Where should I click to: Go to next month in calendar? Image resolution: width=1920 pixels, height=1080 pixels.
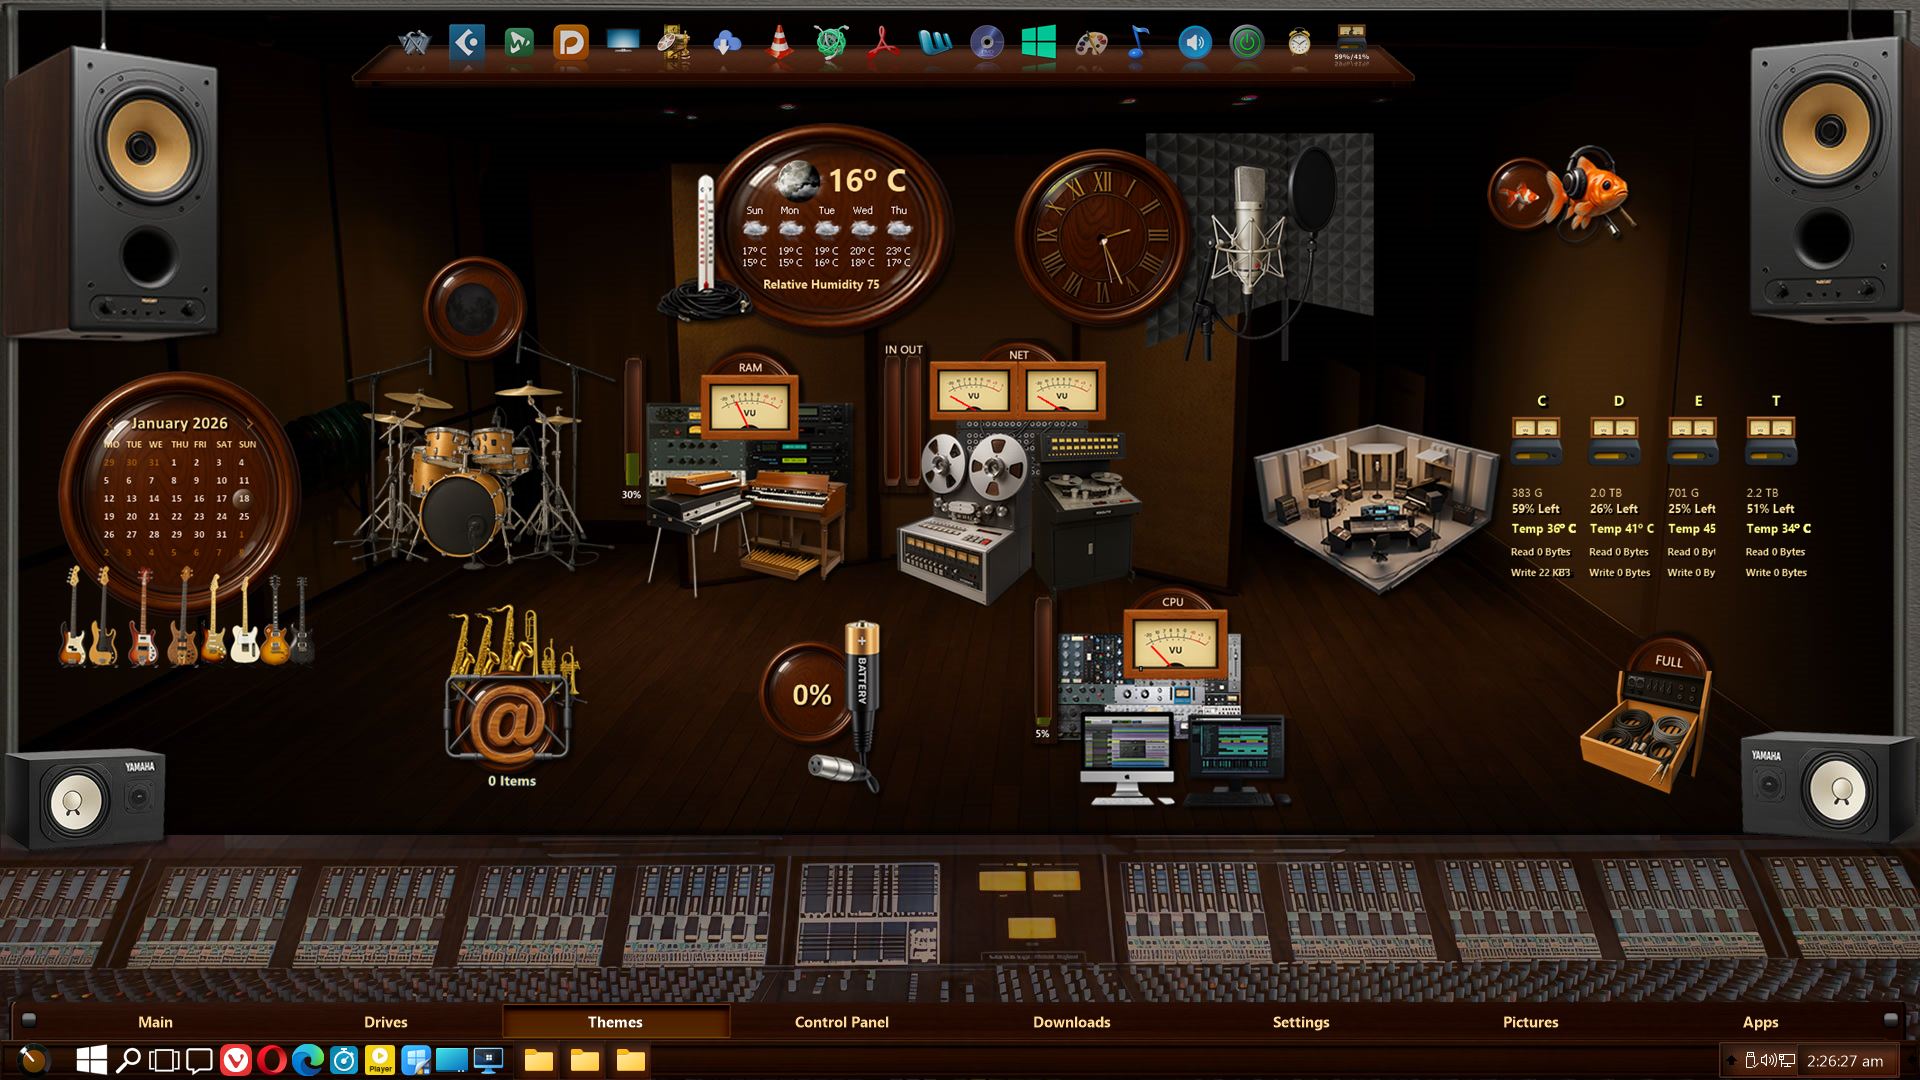[250, 423]
